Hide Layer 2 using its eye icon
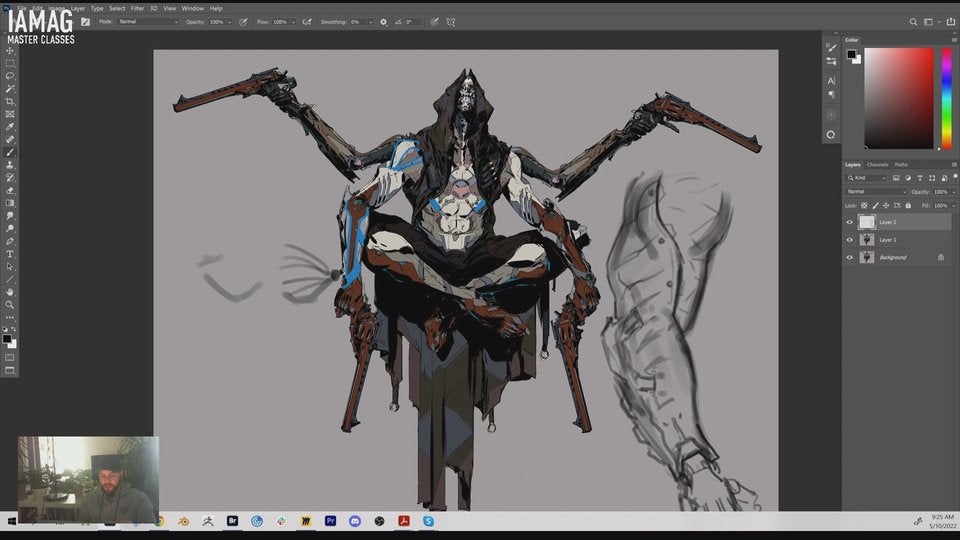960x540 pixels. (850, 222)
